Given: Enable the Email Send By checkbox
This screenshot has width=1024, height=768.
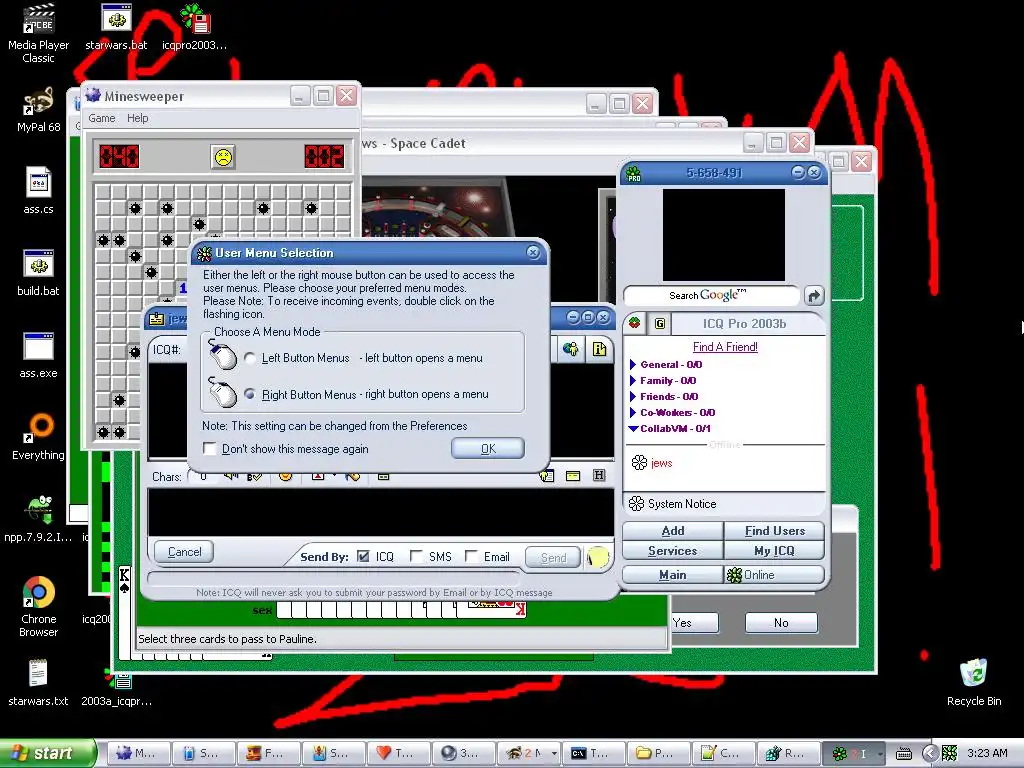Looking at the screenshot, I should click(x=471, y=556).
